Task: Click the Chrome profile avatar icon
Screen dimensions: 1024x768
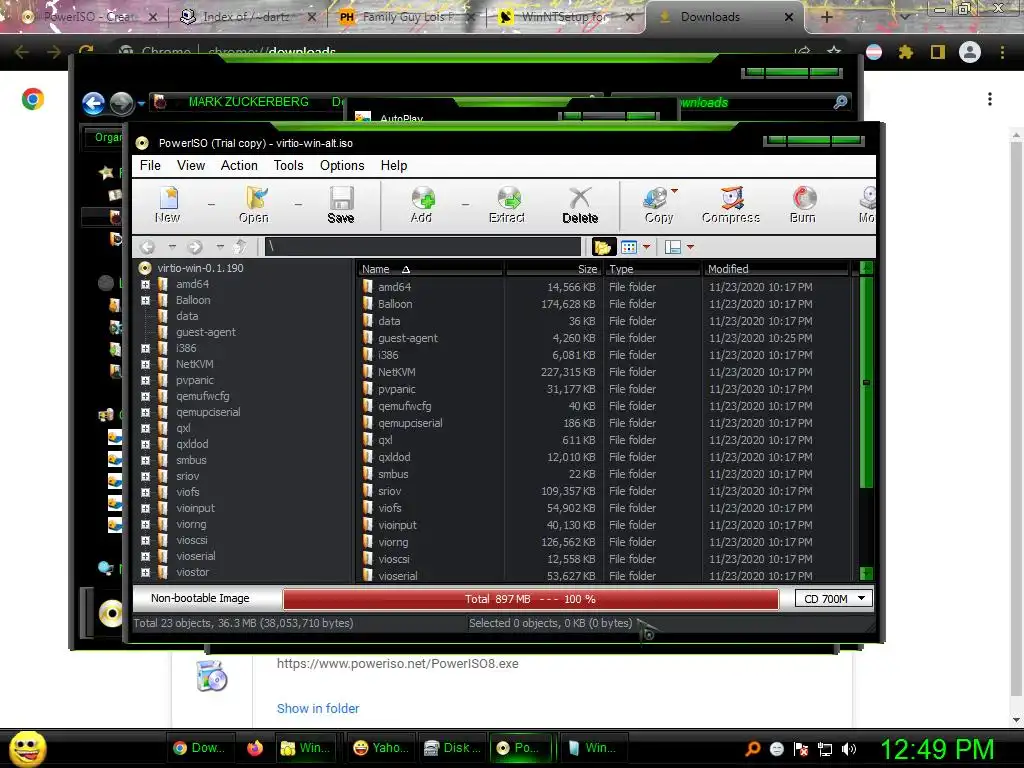Action: 970,52
